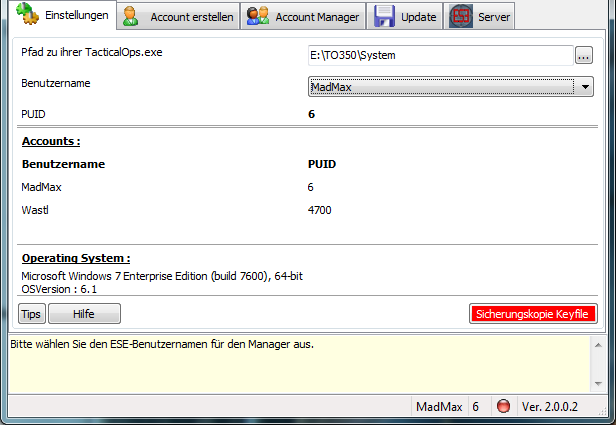Click the red Sicherungskopie Keyfile button
616x425 pixels.
533,314
